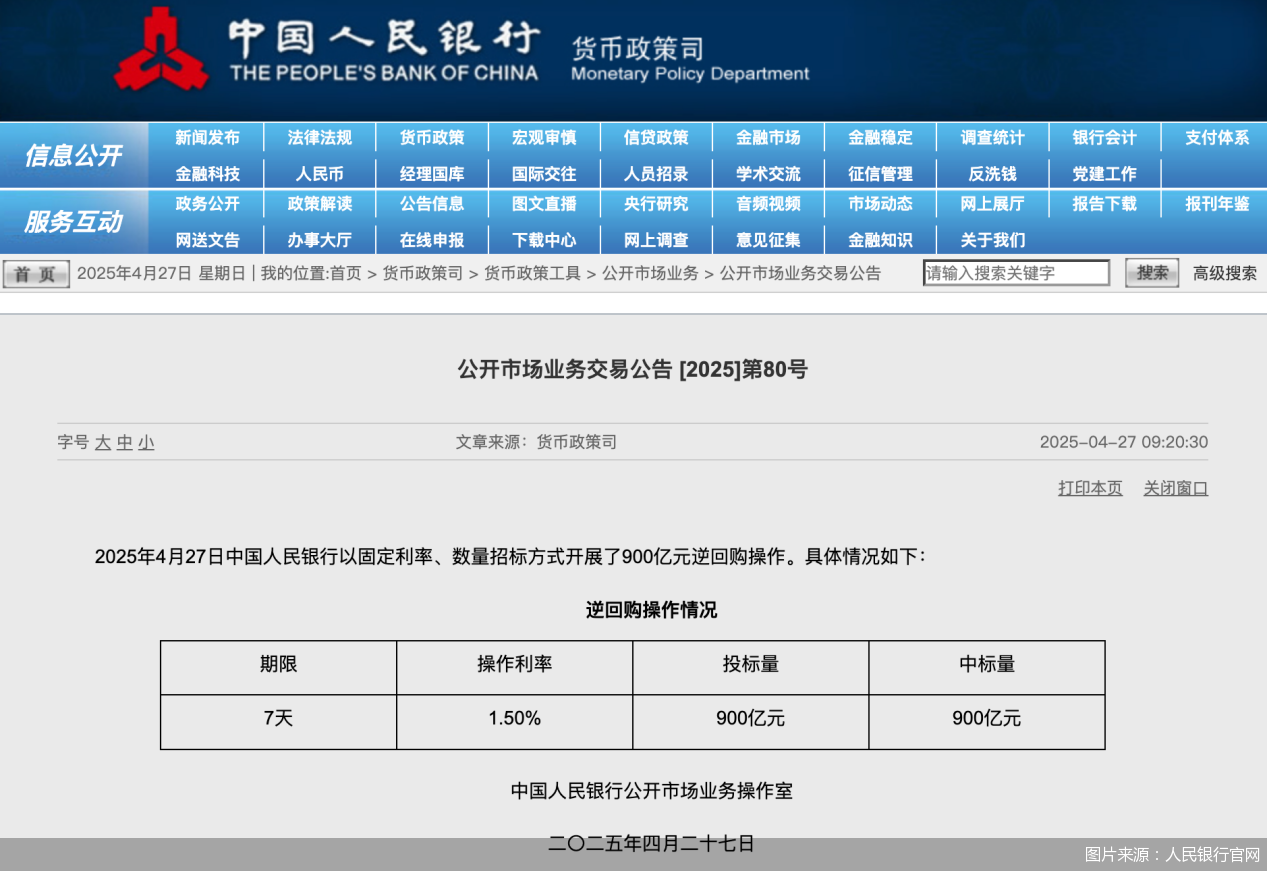Open the 下载中心 download center
The width and height of the screenshot is (1267, 871).
(x=544, y=240)
